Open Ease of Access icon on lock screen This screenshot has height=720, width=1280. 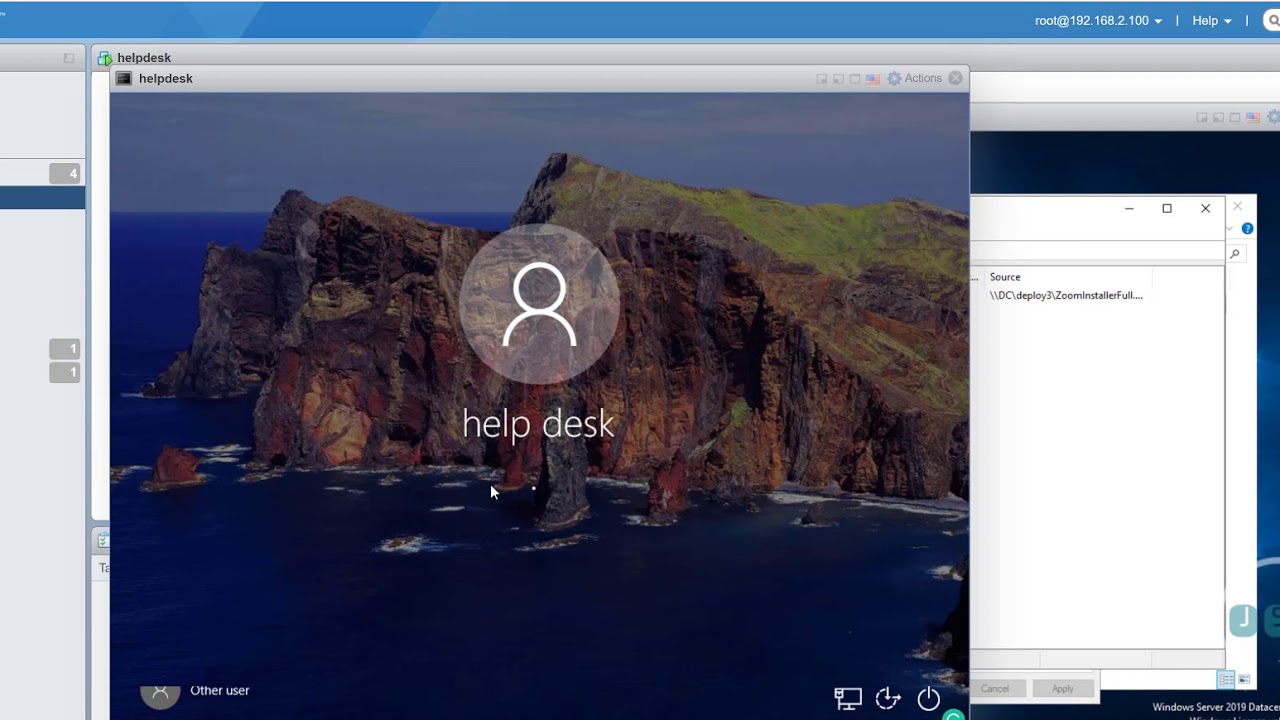(888, 698)
